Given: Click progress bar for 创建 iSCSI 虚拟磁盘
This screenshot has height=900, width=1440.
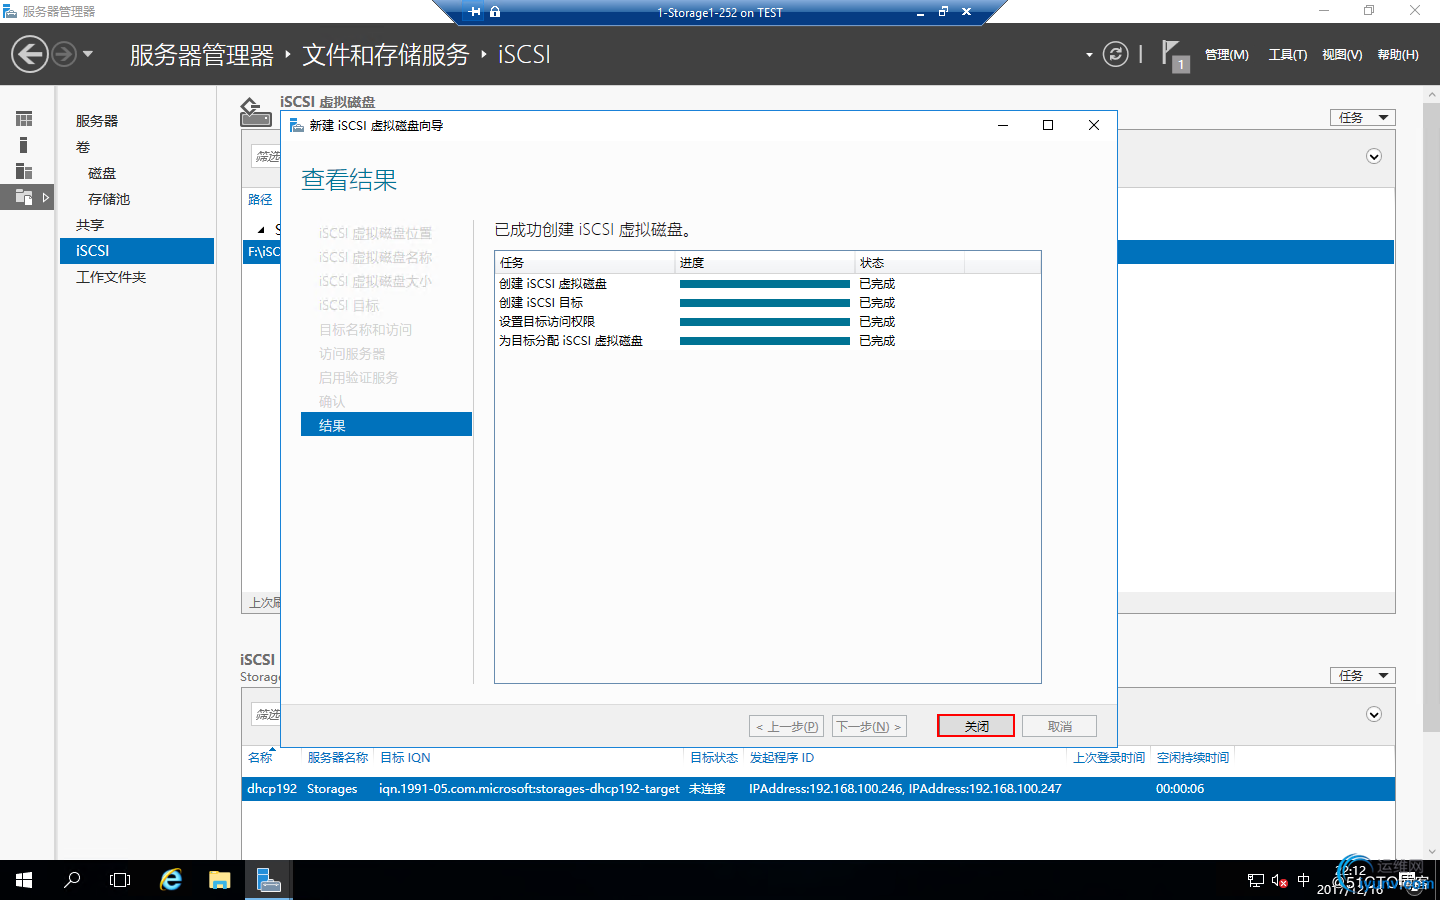Looking at the screenshot, I should tap(765, 284).
